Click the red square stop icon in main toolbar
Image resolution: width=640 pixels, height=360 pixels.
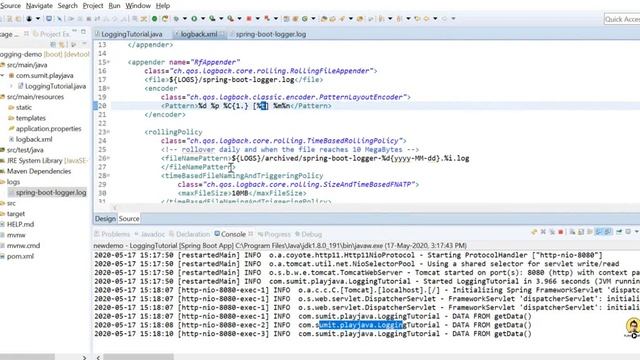pos(249,19)
